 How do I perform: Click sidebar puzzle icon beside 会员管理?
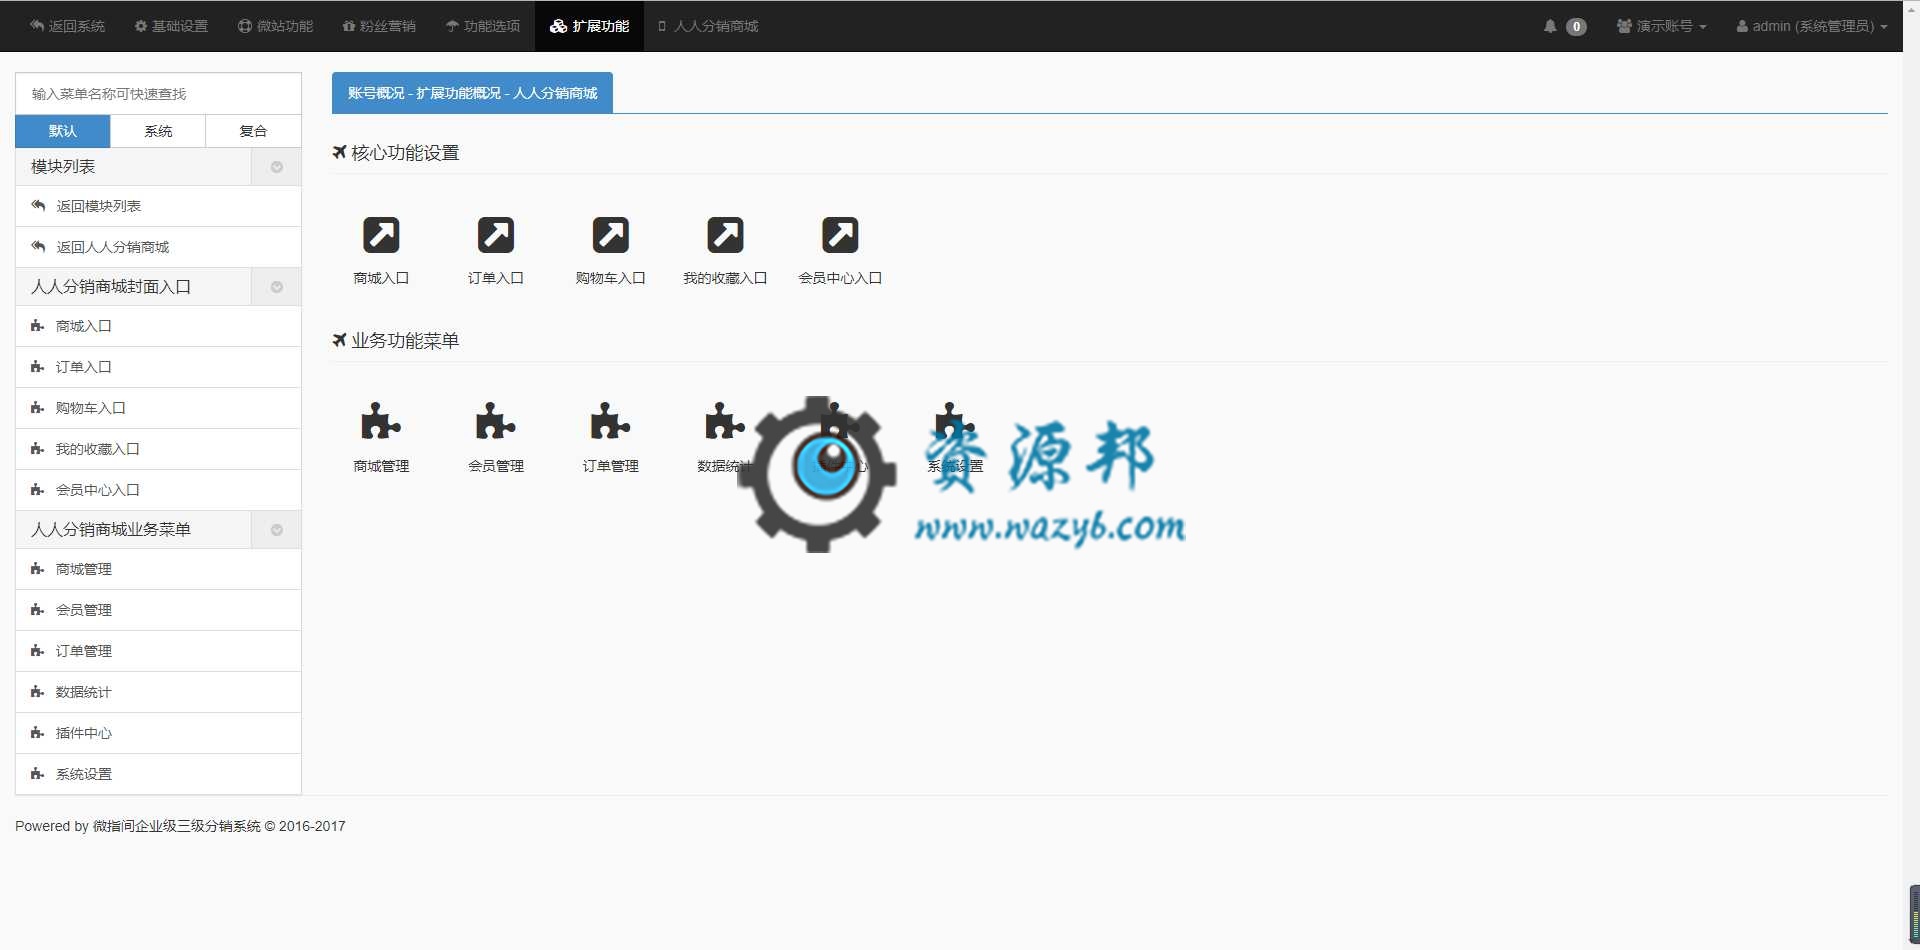coord(38,610)
